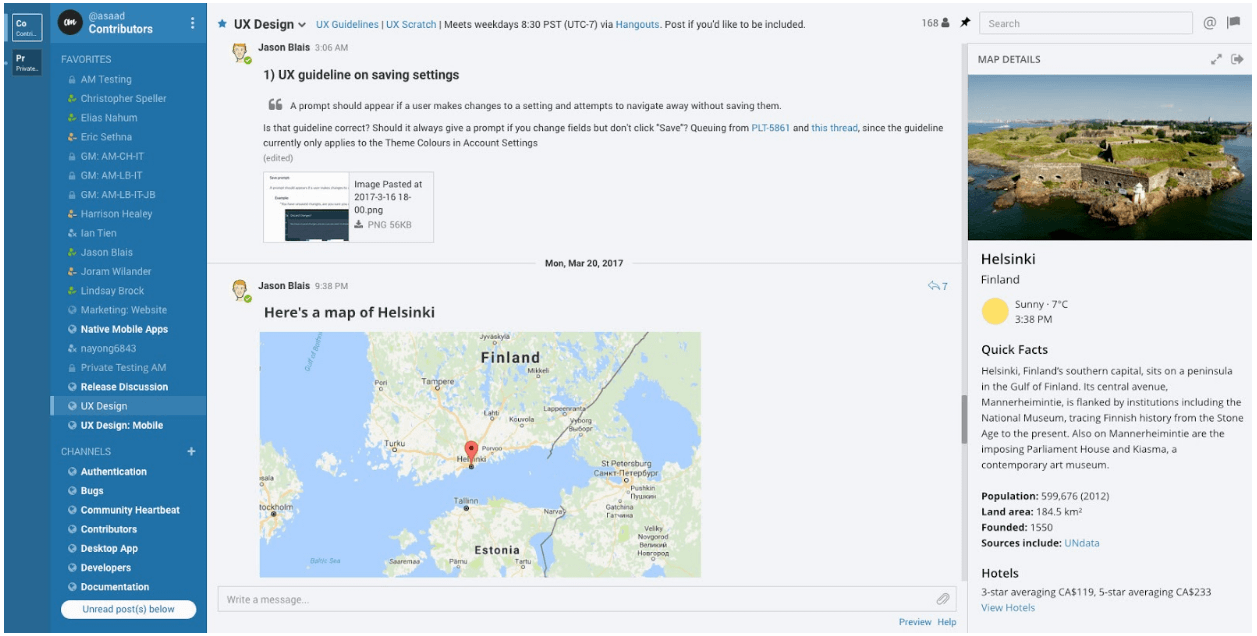View your recent @ mentions
Viewport: 1257px width, 636px height.
1211,22
